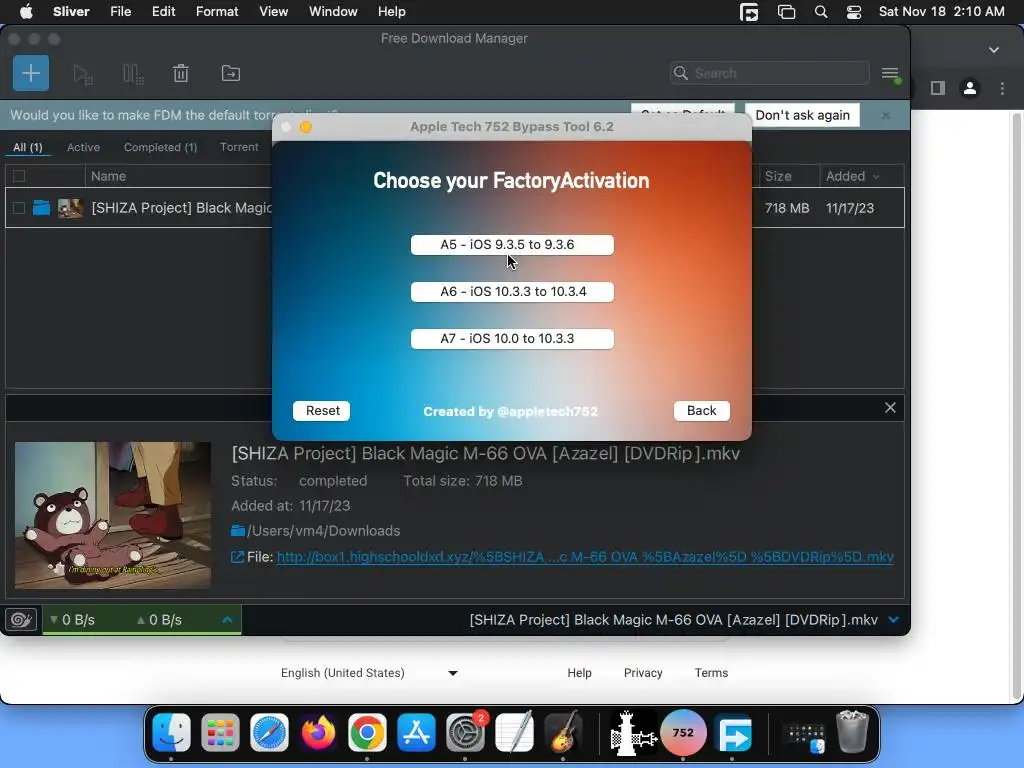Open the 752 bypass tool dock icon
Screen dimensions: 1024x768
(683, 733)
